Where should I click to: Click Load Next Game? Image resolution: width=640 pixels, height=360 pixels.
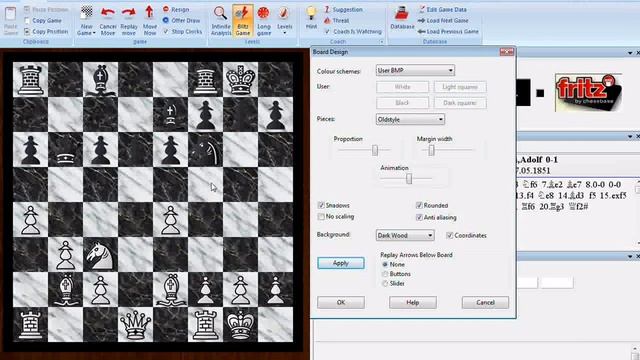tap(443, 20)
